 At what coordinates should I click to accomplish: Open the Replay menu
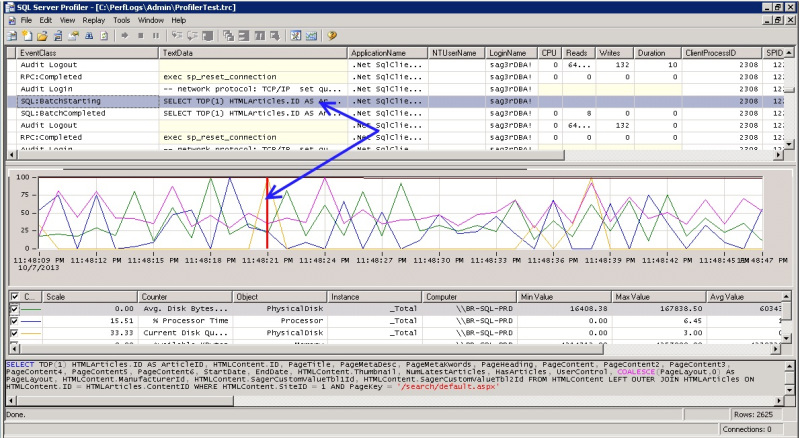(x=93, y=19)
